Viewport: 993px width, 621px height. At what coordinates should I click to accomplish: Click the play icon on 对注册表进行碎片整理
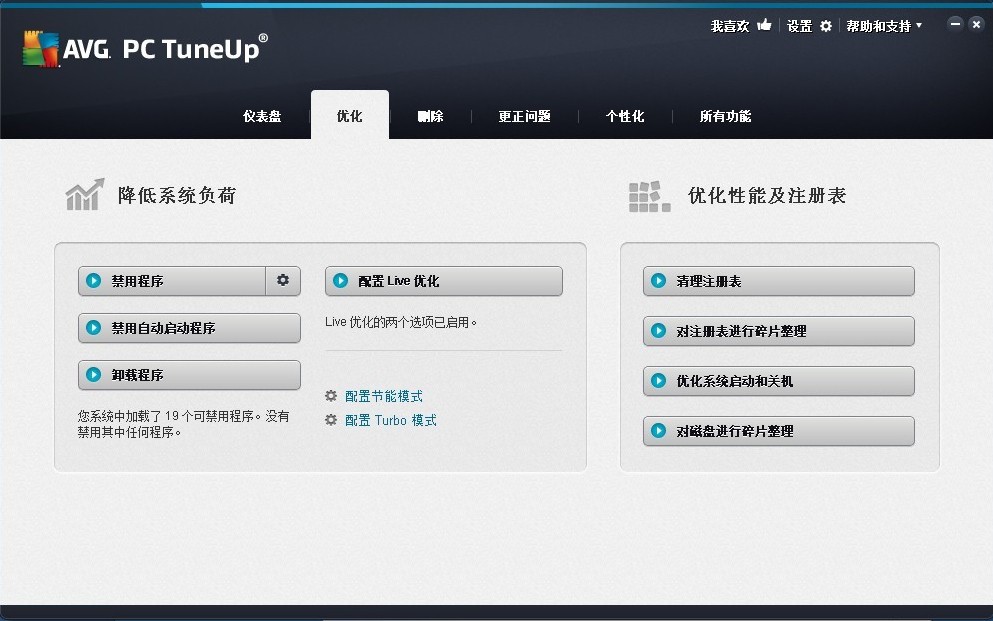659,330
